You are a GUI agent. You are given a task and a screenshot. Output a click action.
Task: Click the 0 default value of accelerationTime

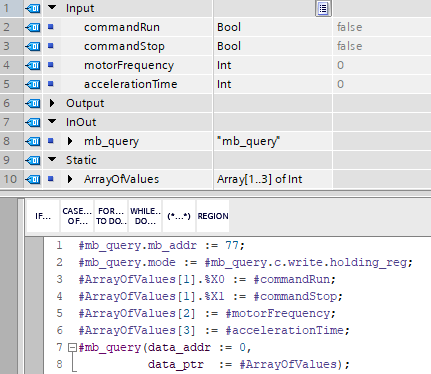(340, 84)
